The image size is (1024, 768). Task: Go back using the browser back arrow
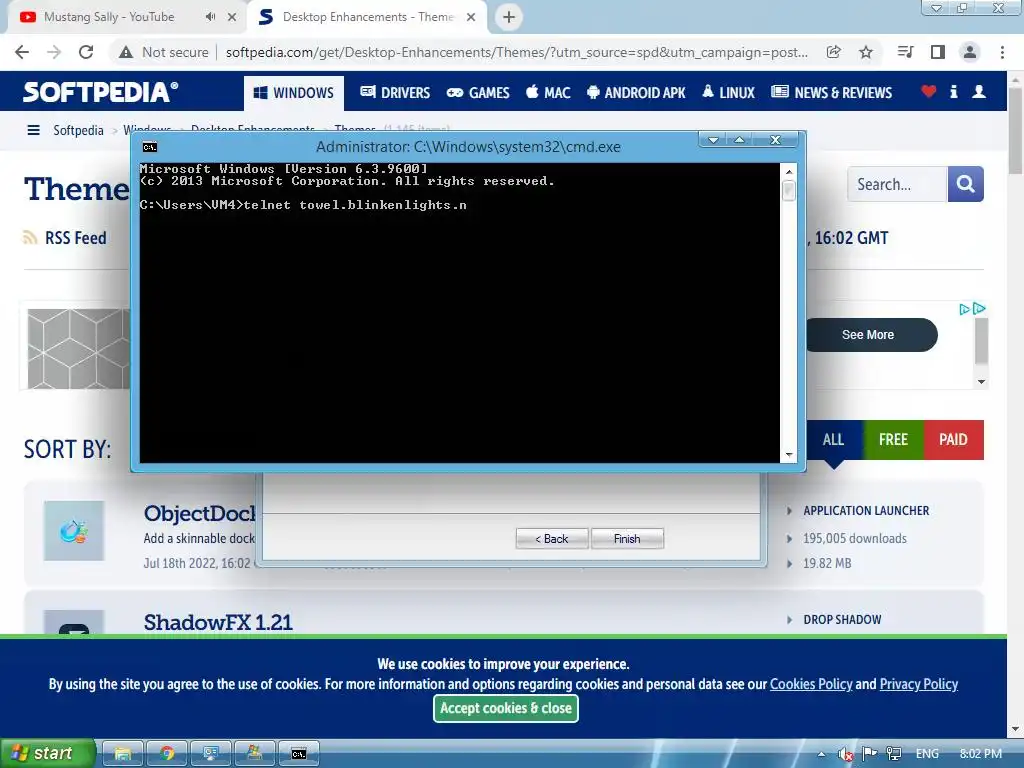pyautogui.click(x=22, y=52)
